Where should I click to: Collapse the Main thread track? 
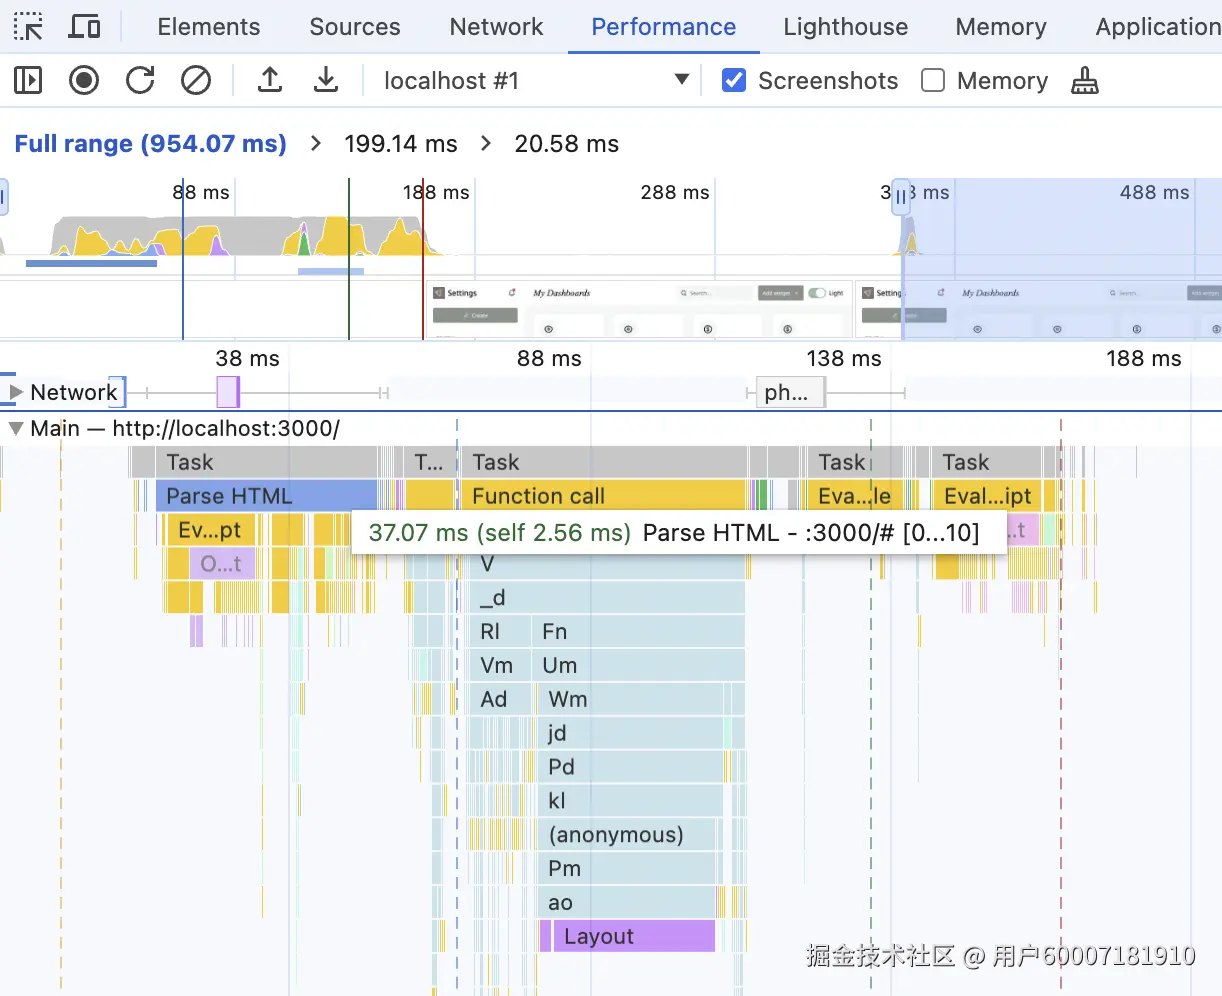pos(16,428)
